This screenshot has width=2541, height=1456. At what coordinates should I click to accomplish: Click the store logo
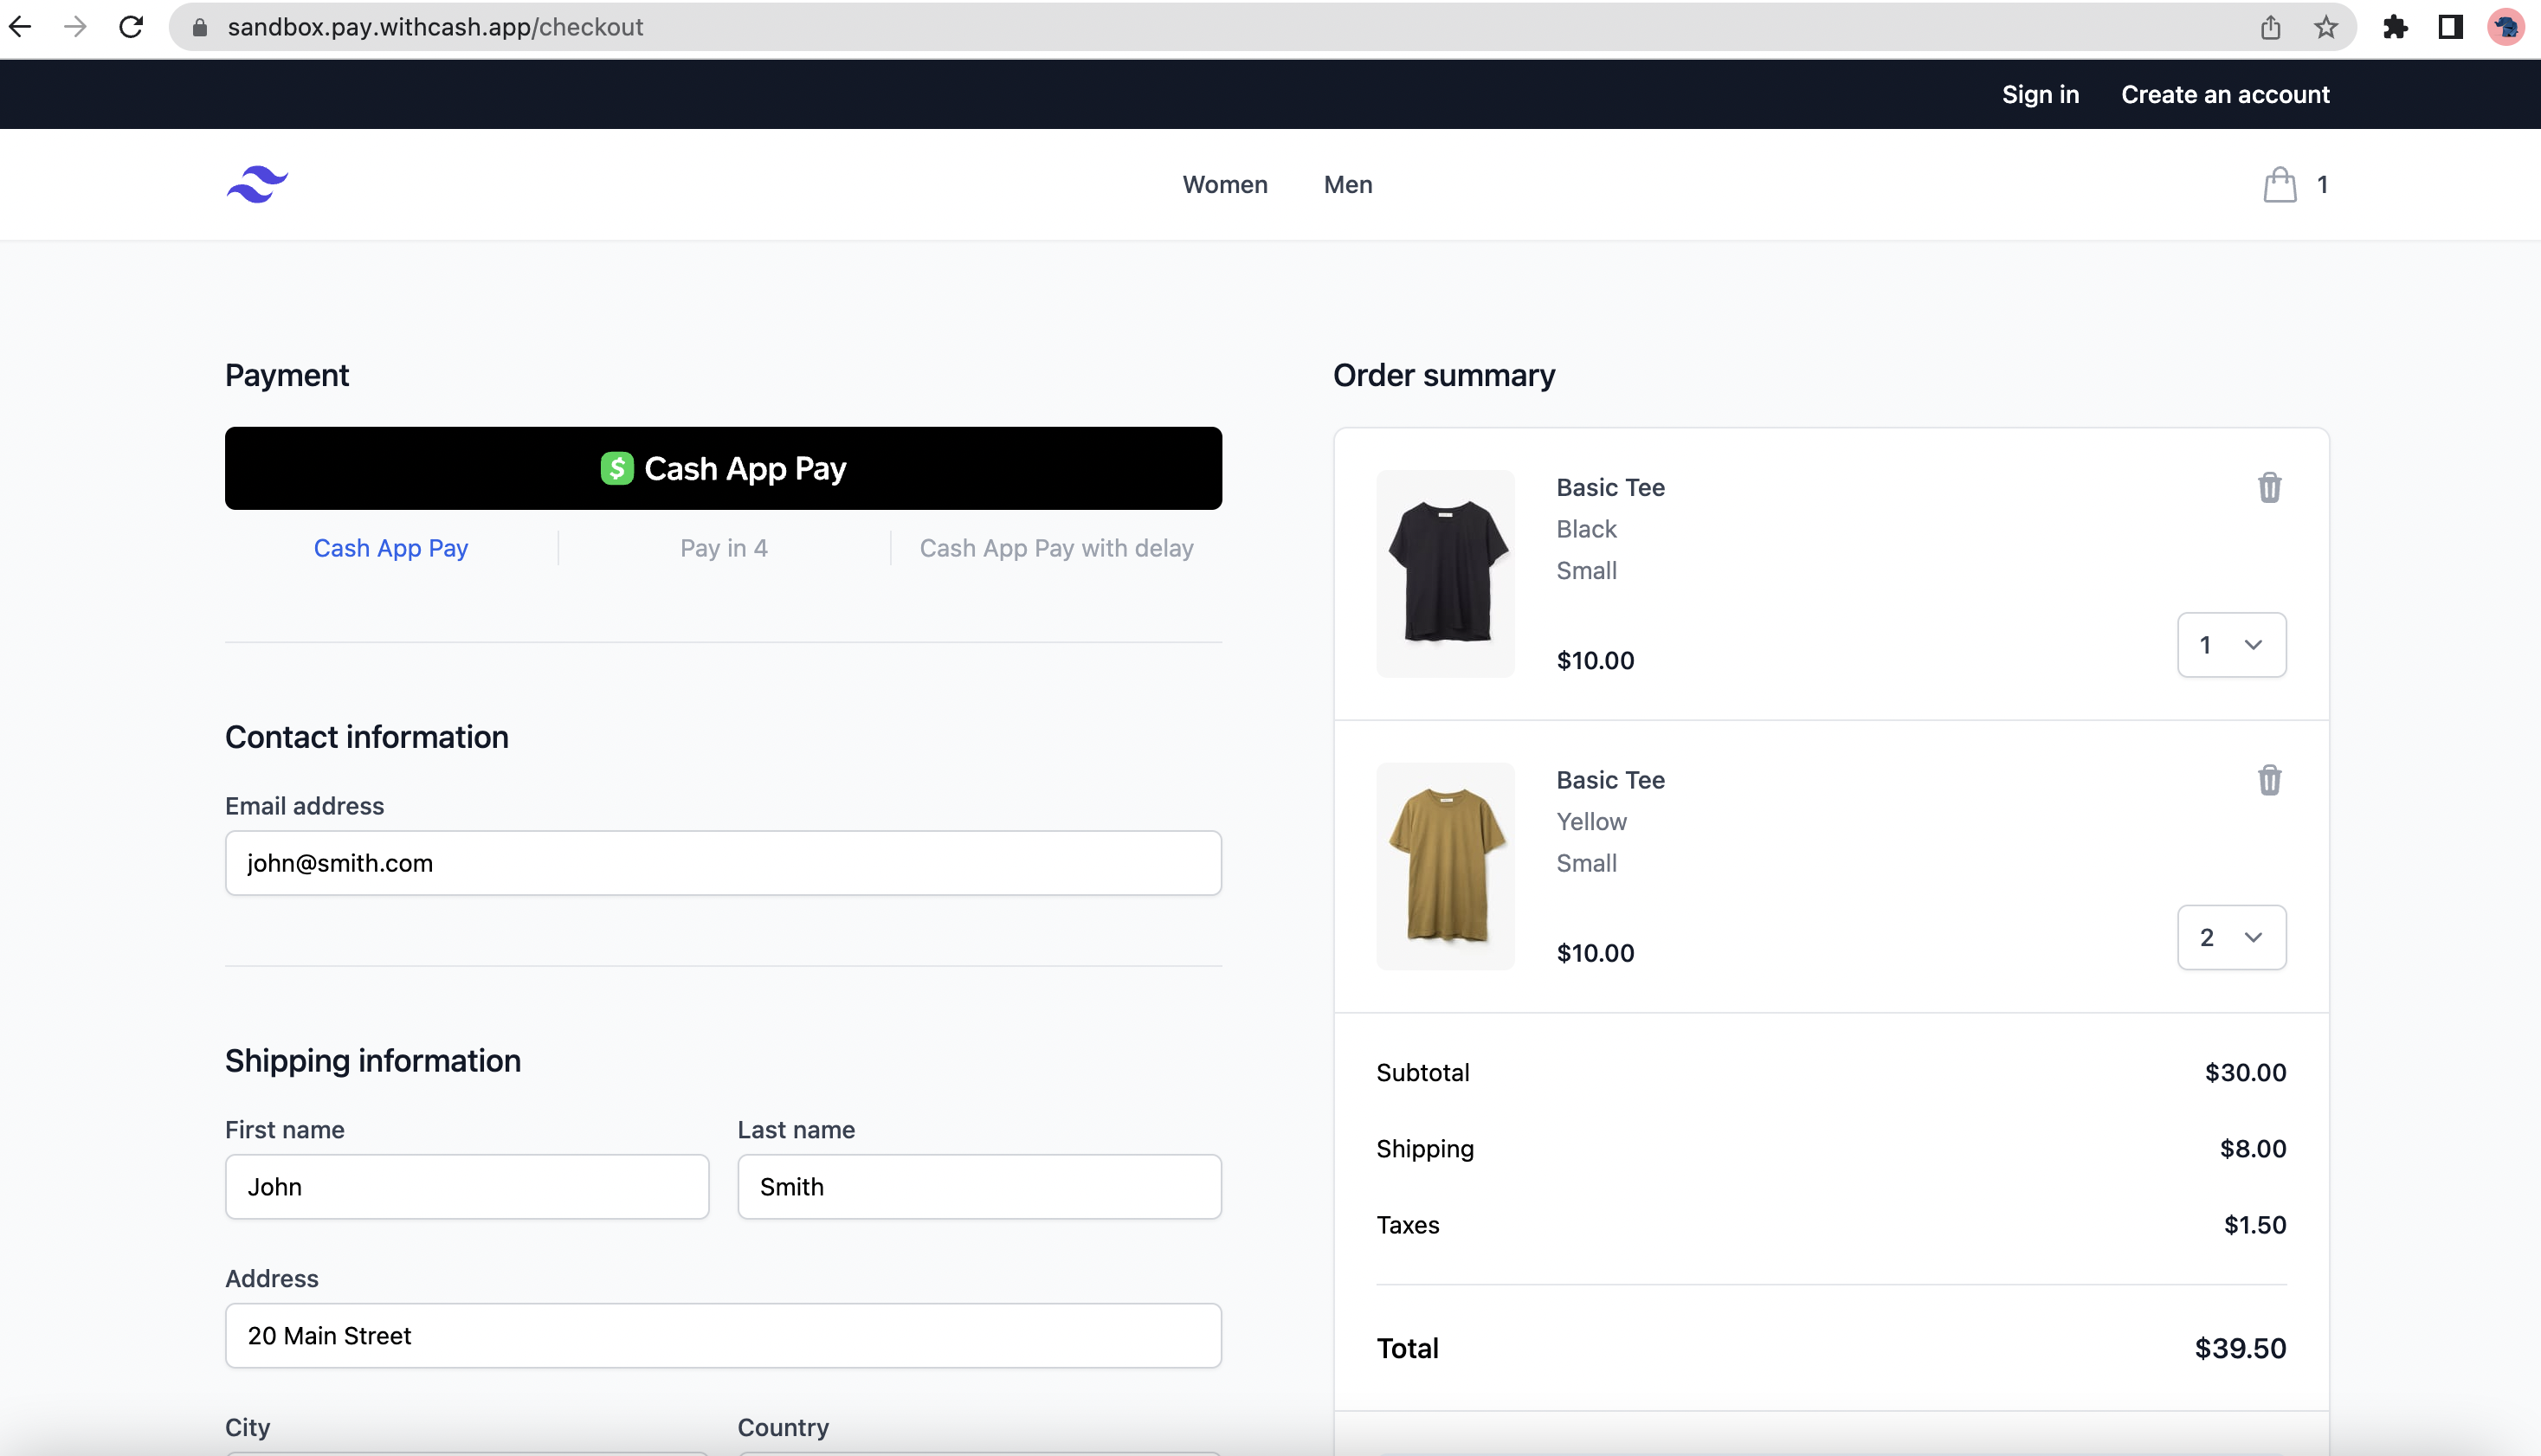coord(256,183)
